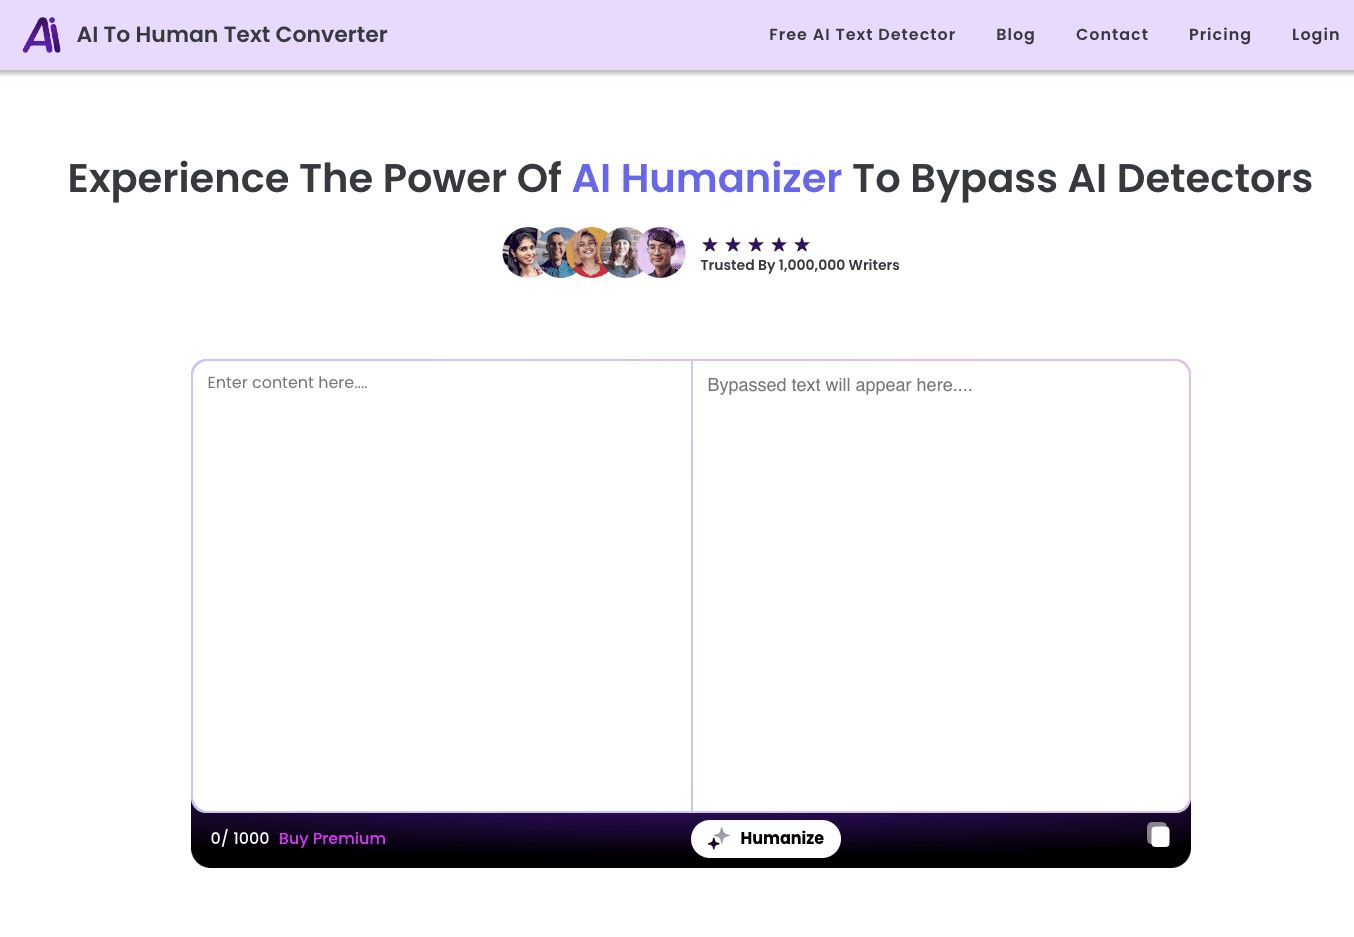Click the second rating star
1354x937 pixels.
[x=733, y=244]
